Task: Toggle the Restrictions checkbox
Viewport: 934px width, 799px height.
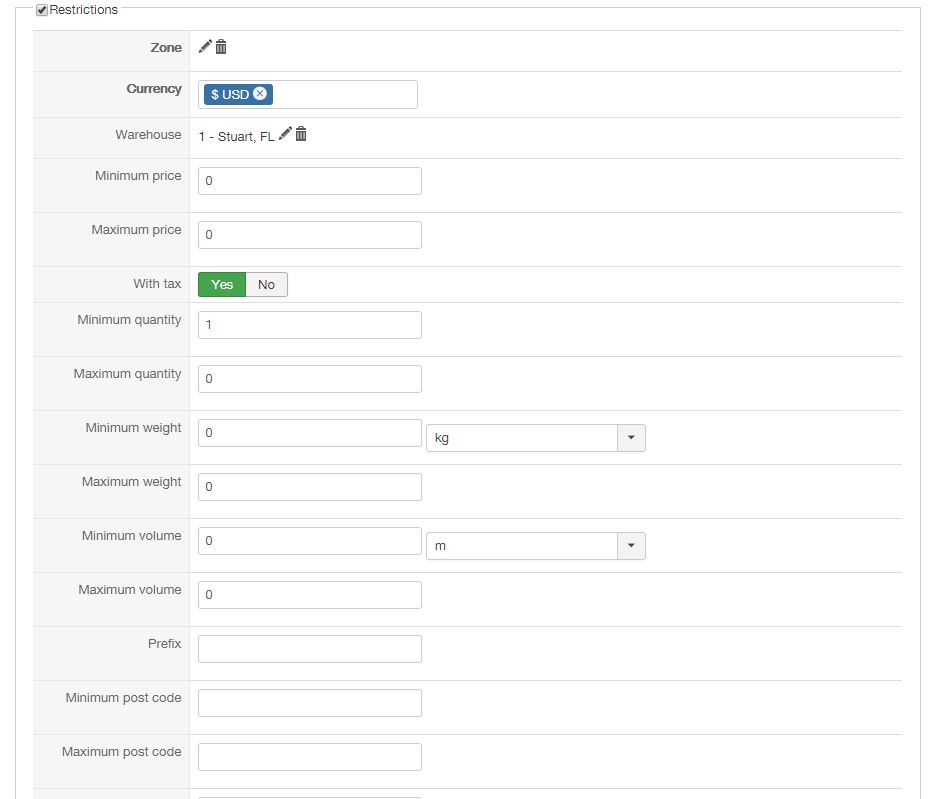Action: 42,10
